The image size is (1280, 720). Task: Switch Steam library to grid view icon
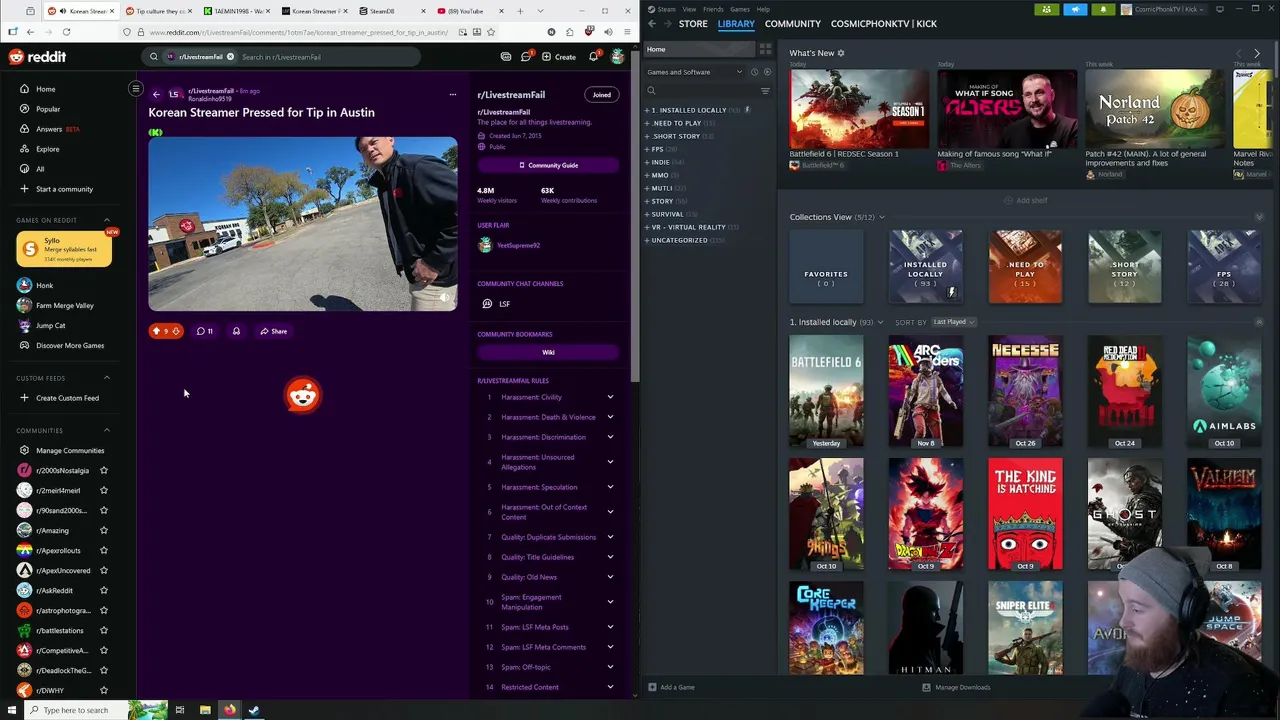[765, 49]
